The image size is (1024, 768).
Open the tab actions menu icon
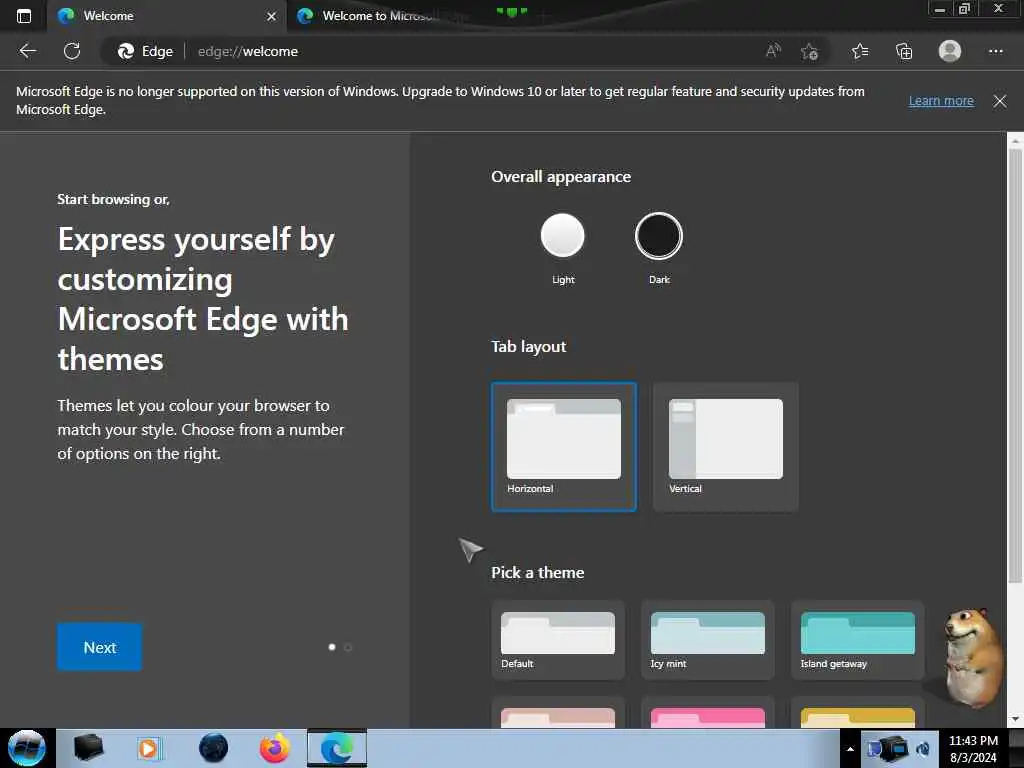[24, 16]
